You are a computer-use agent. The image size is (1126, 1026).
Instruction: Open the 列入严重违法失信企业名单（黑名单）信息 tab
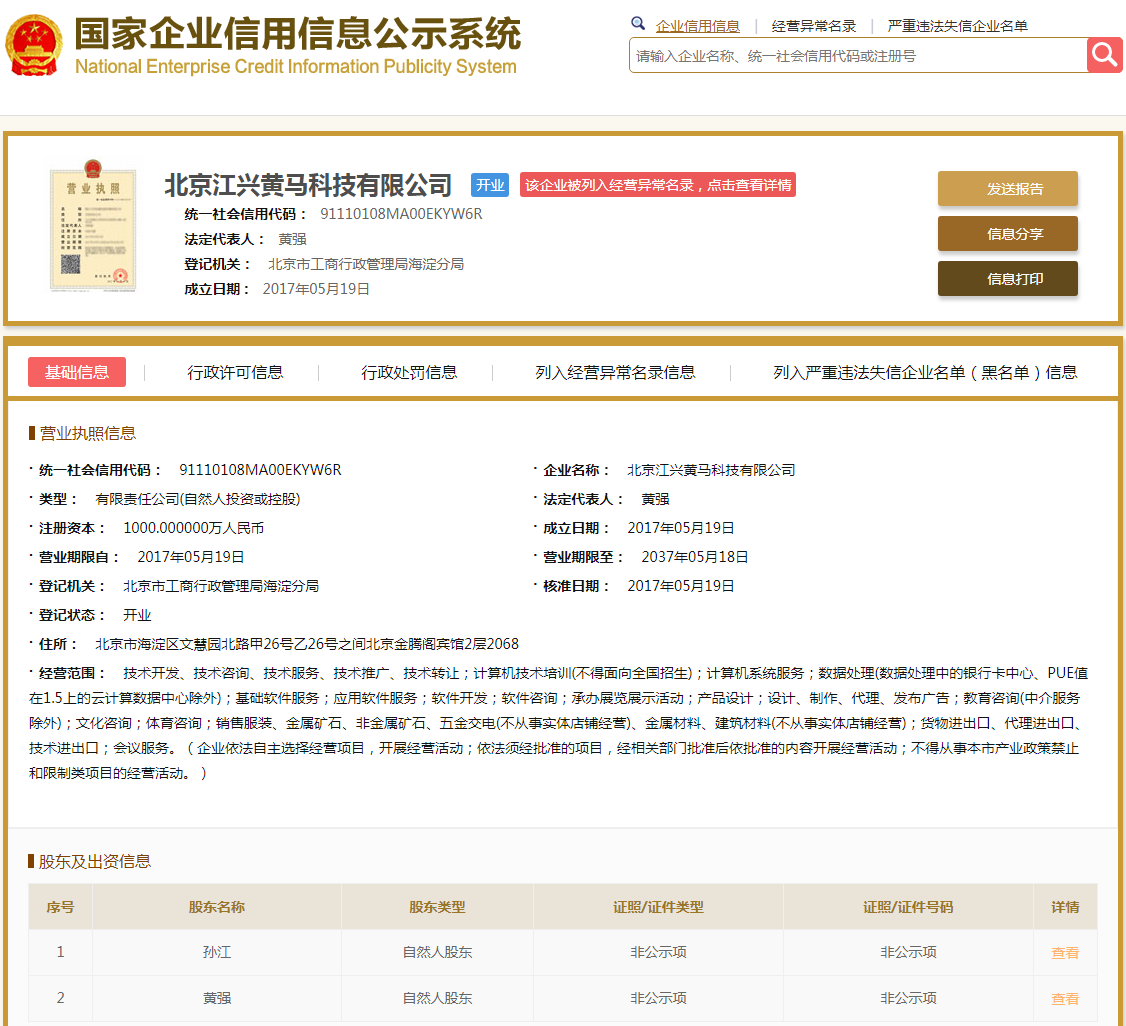click(924, 372)
